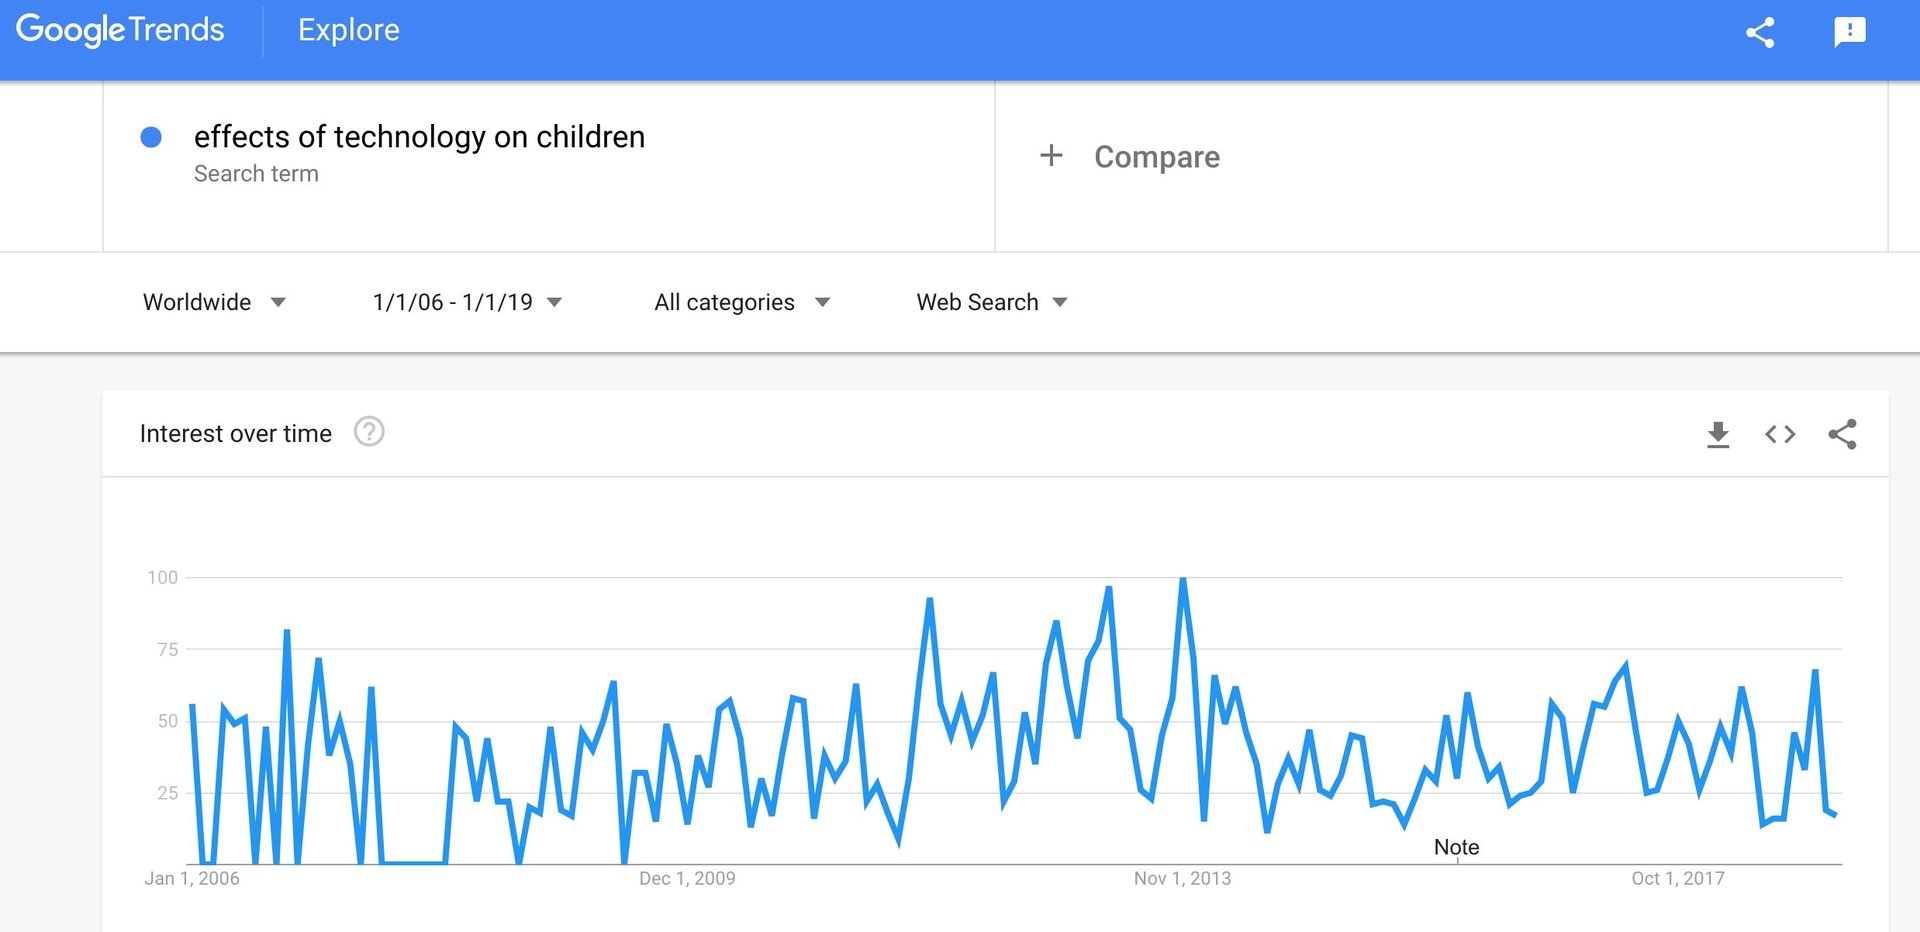Click the share icon in the header bar
Screen dimensions: 1920x932
(x=1760, y=32)
